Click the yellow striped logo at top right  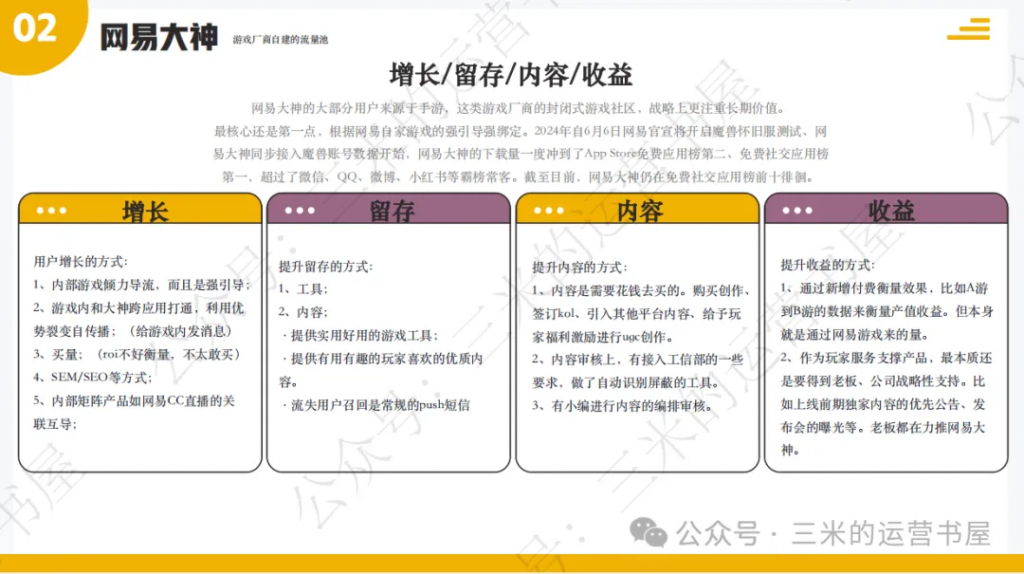pos(968,29)
